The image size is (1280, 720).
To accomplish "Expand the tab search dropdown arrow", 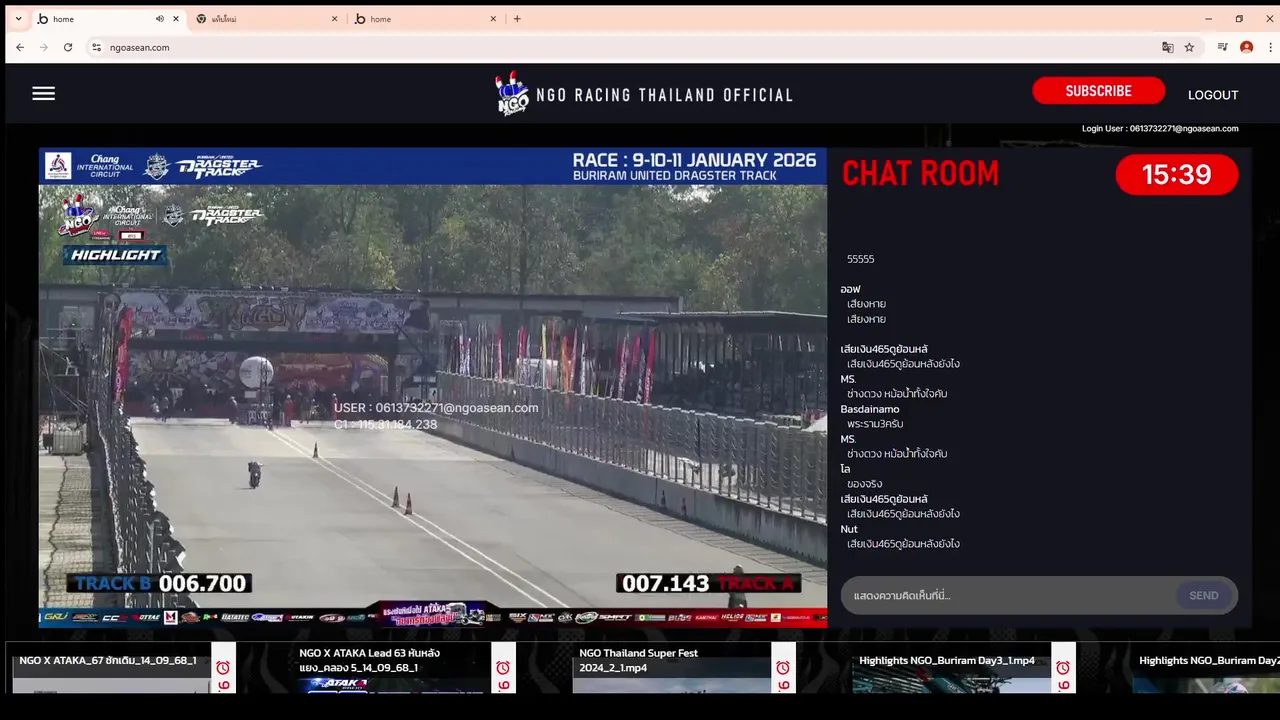I will tap(18, 19).
